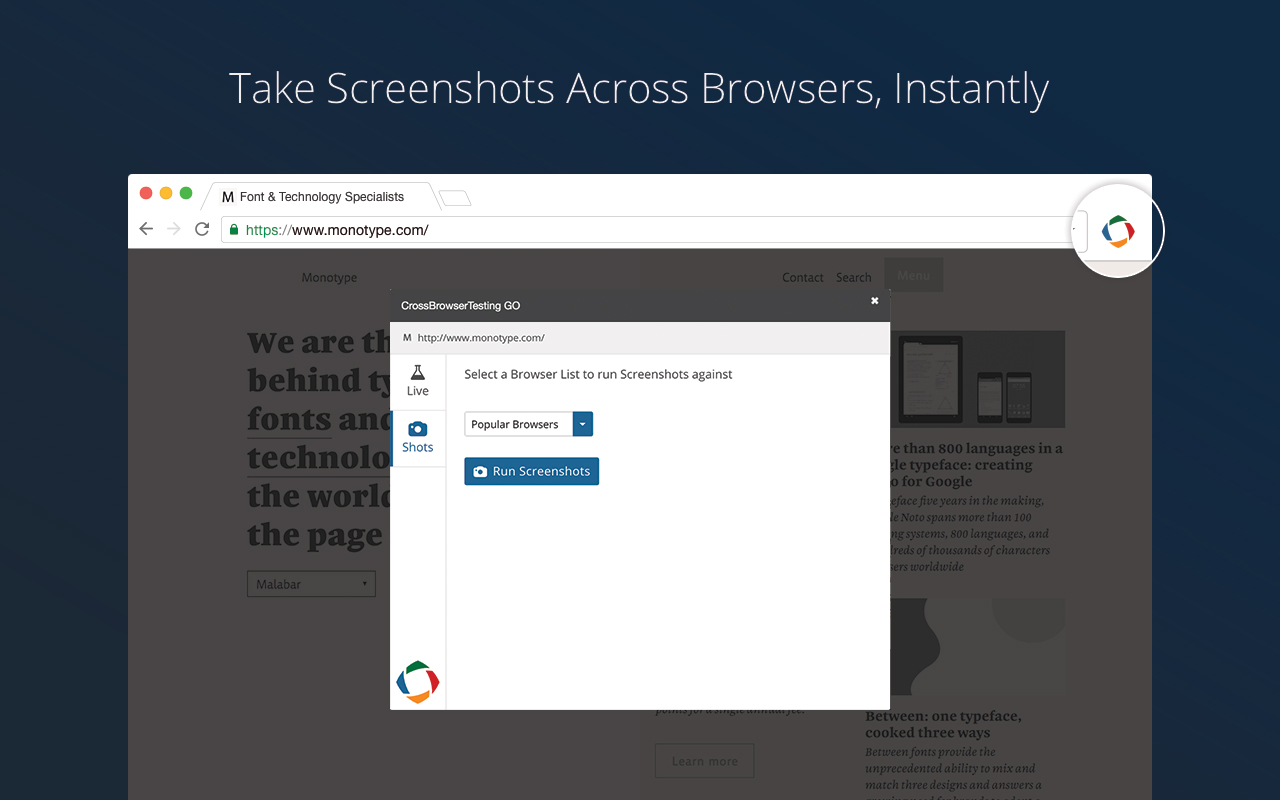Click the devices thumbnail image on page

977,379
